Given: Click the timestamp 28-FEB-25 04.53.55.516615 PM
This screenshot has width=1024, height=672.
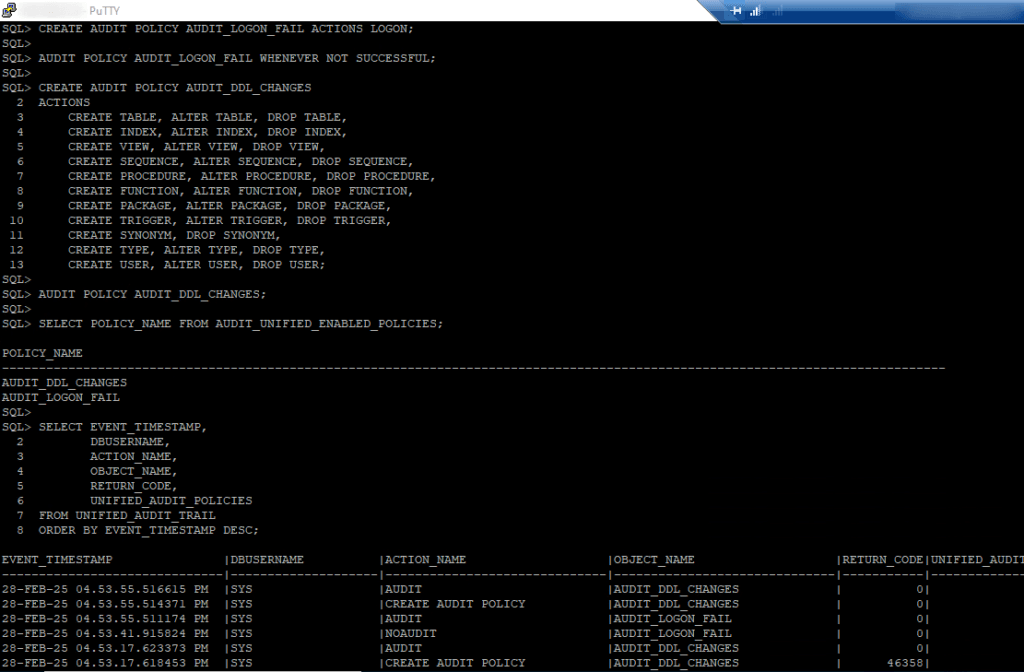Looking at the screenshot, I should pos(107,589).
